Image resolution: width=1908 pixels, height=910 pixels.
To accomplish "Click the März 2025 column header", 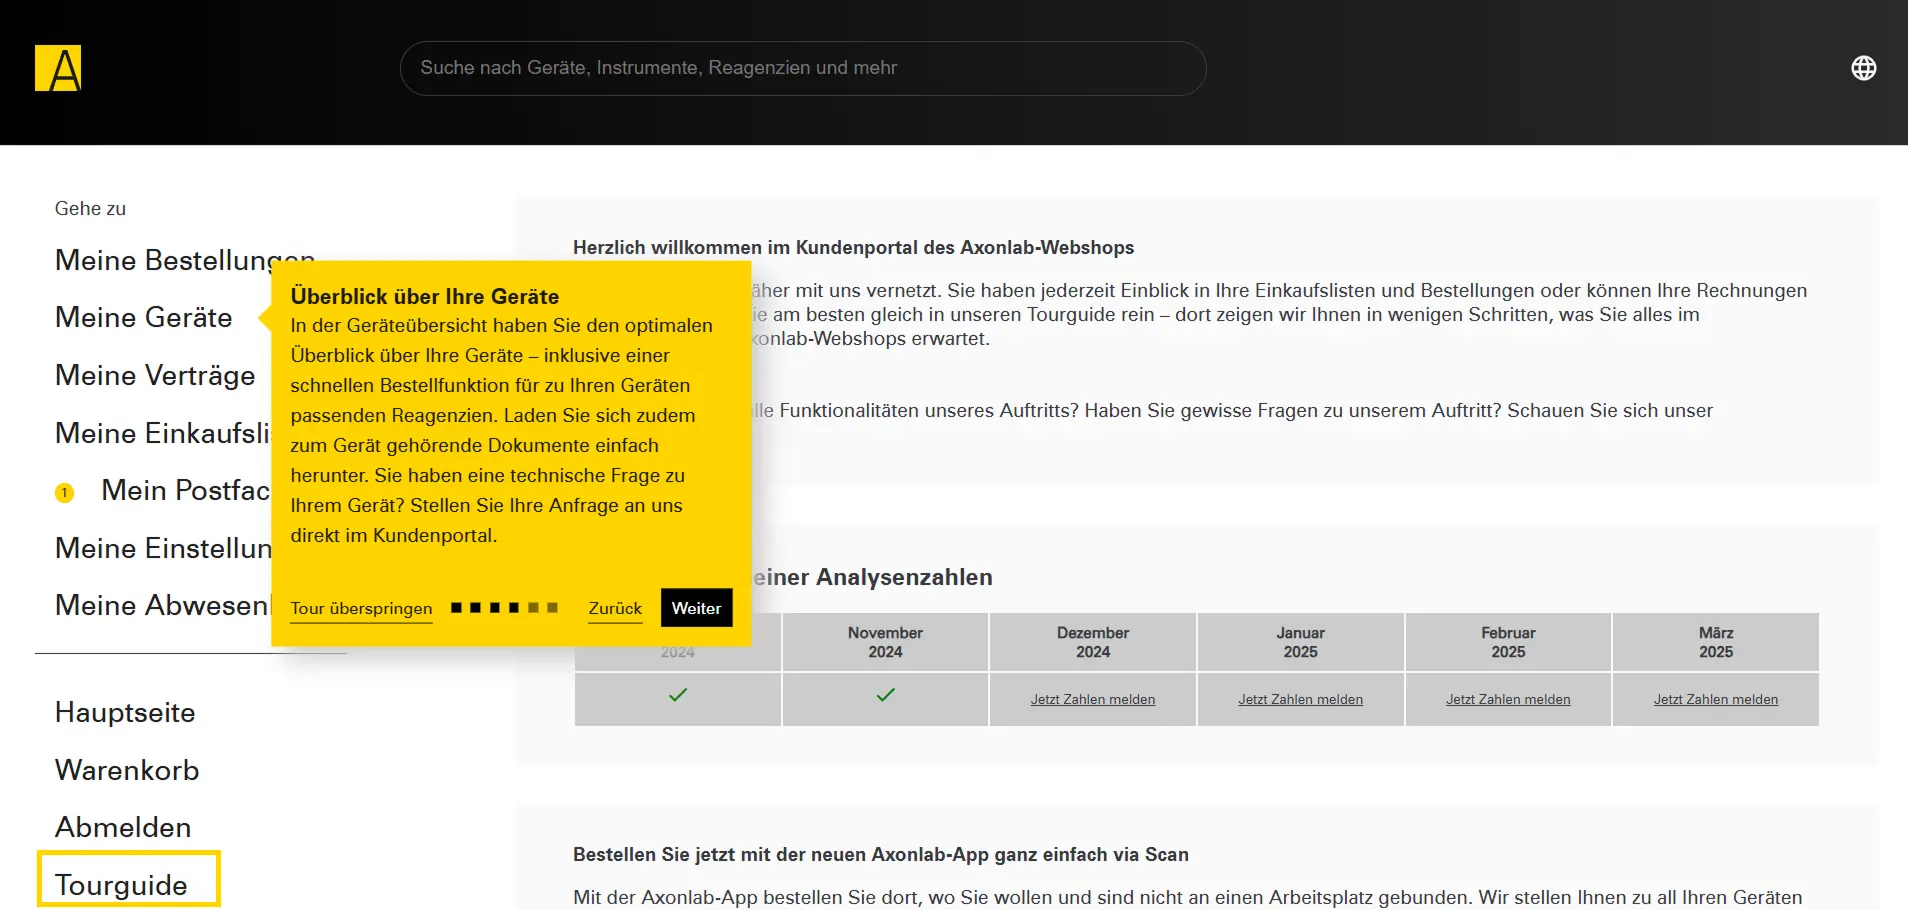I will [x=1716, y=642].
